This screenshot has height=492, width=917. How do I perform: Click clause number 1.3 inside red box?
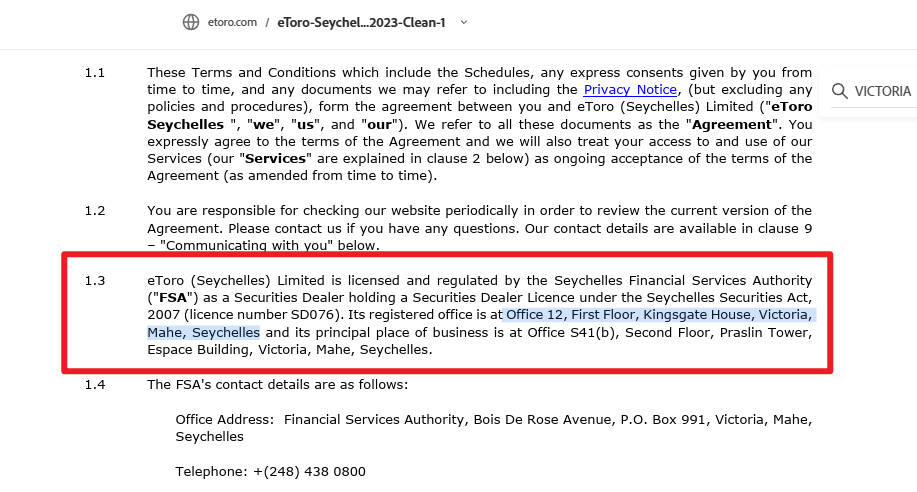pyautogui.click(x=95, y=281)
